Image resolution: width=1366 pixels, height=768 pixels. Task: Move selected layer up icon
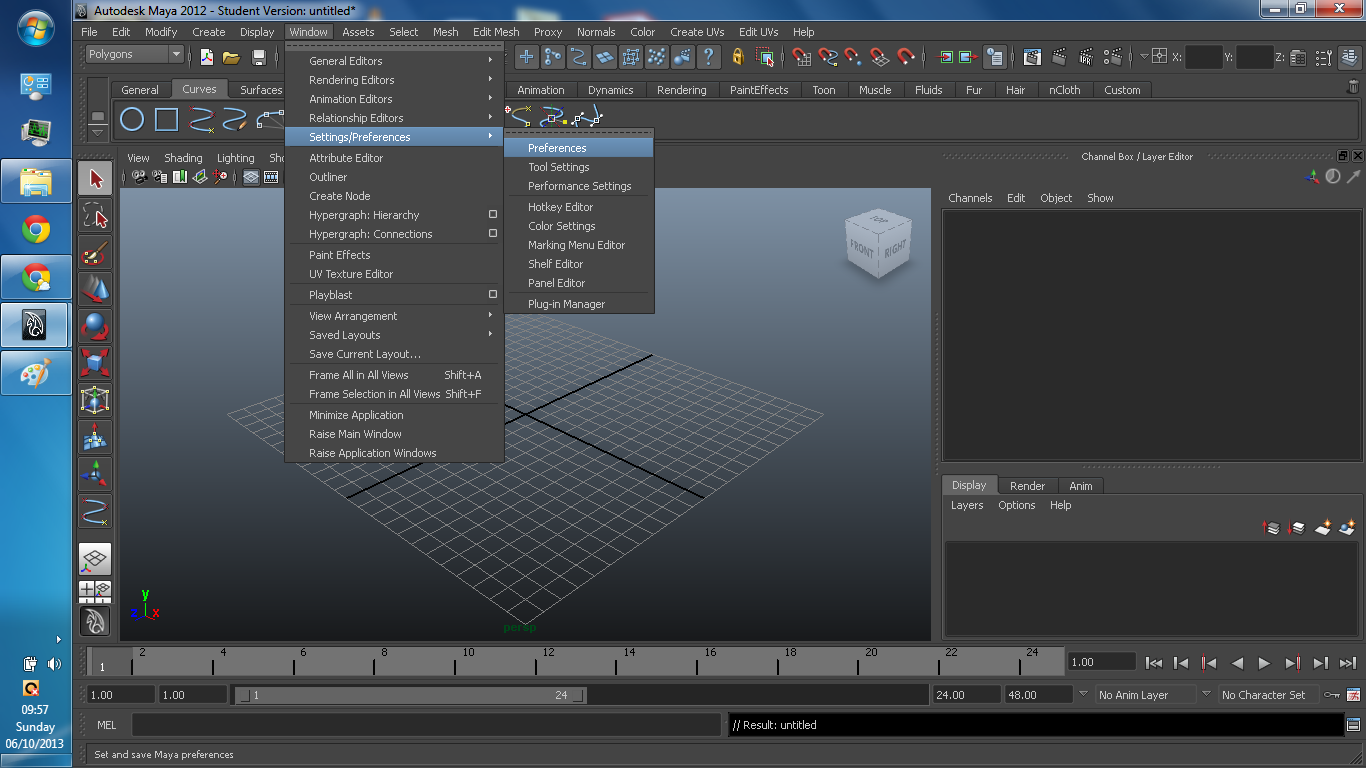tap(1272, 527)
